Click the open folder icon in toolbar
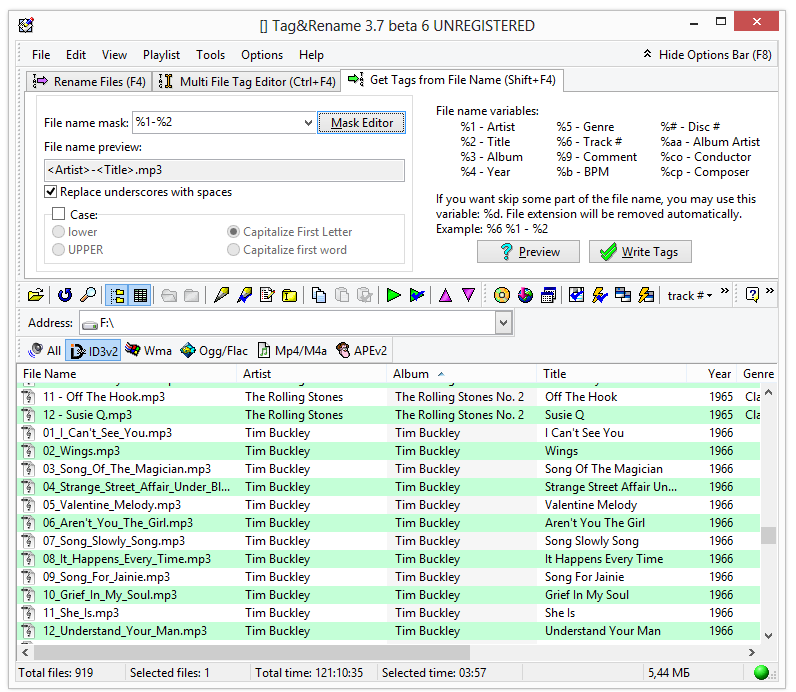Screen dimensions: 796x692 36,295
